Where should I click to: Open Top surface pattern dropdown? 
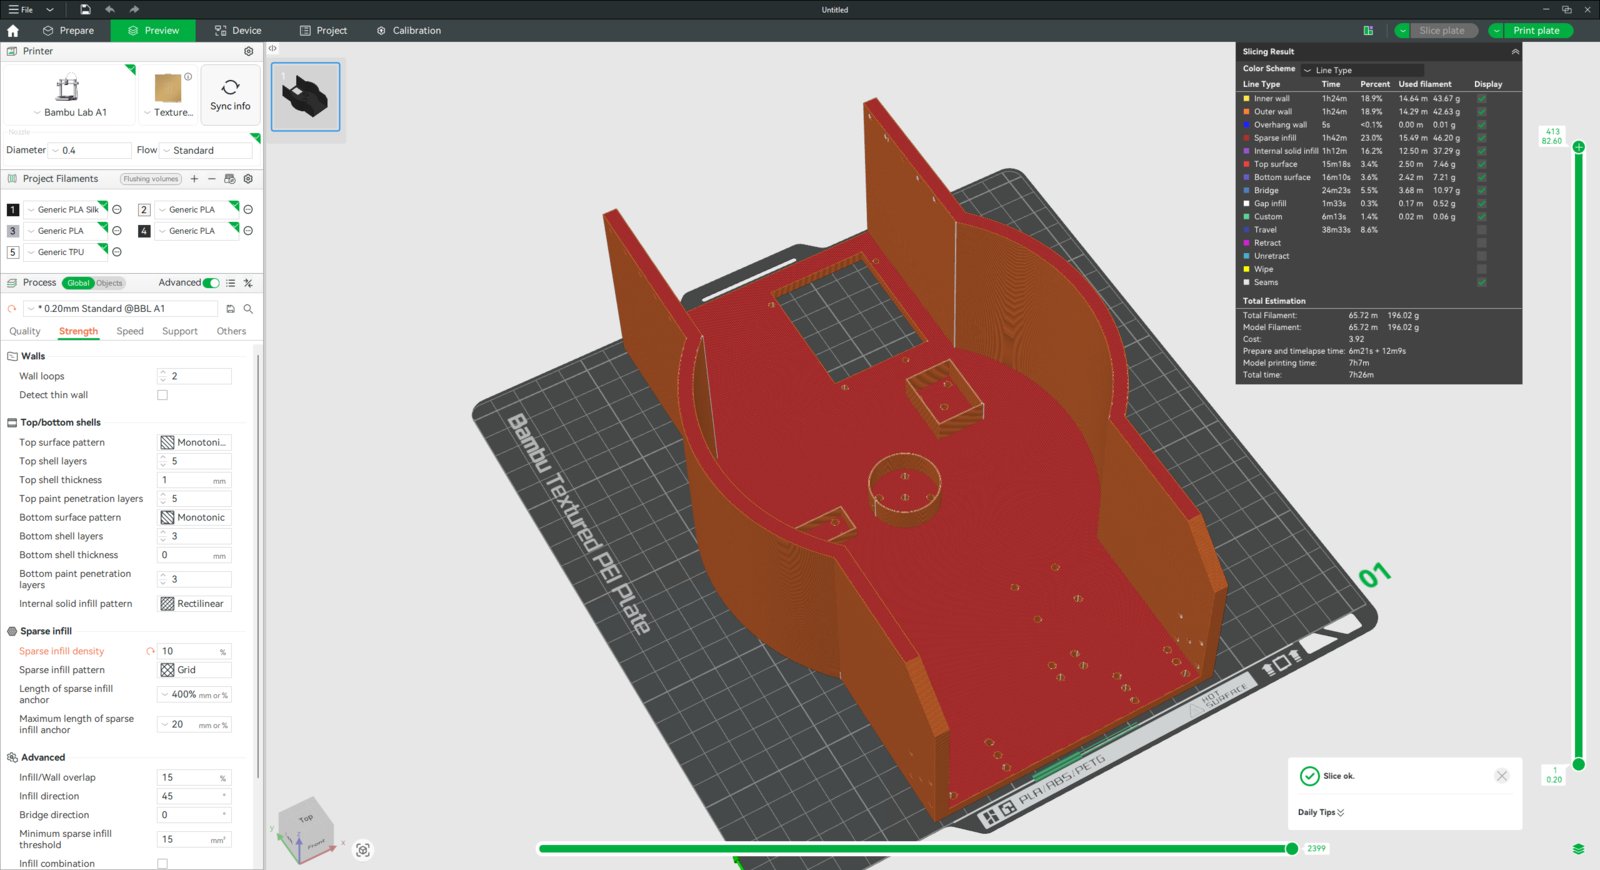coord(194,442)
